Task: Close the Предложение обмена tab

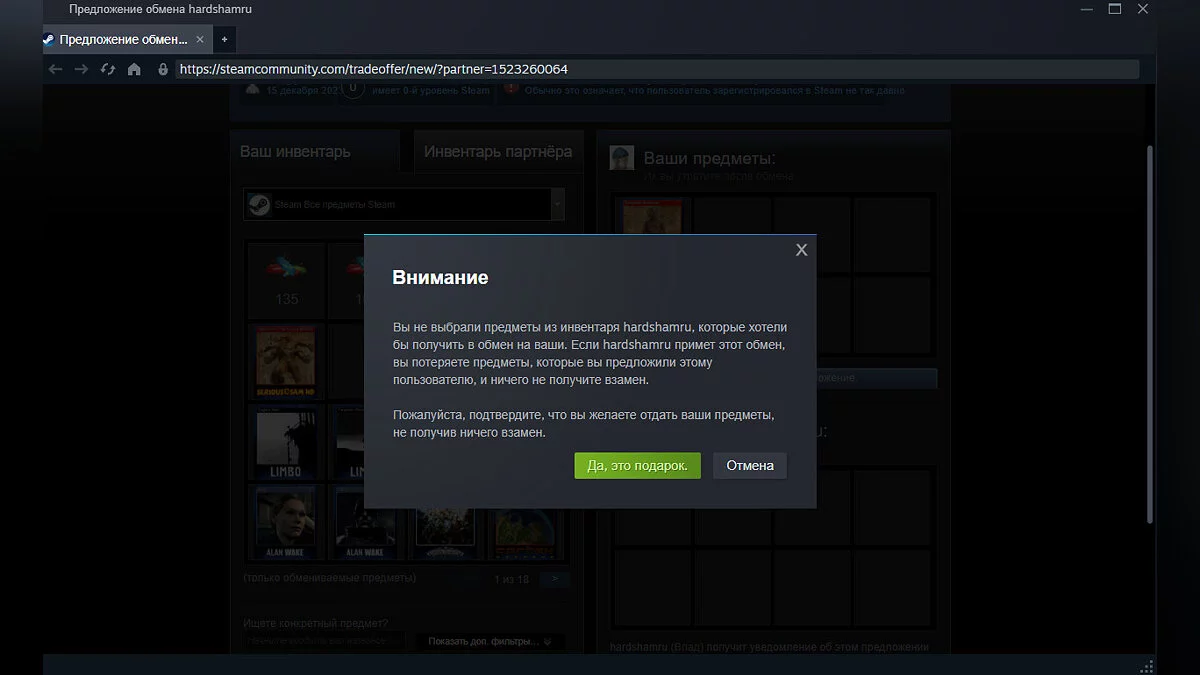Action: tap(200, 39)
